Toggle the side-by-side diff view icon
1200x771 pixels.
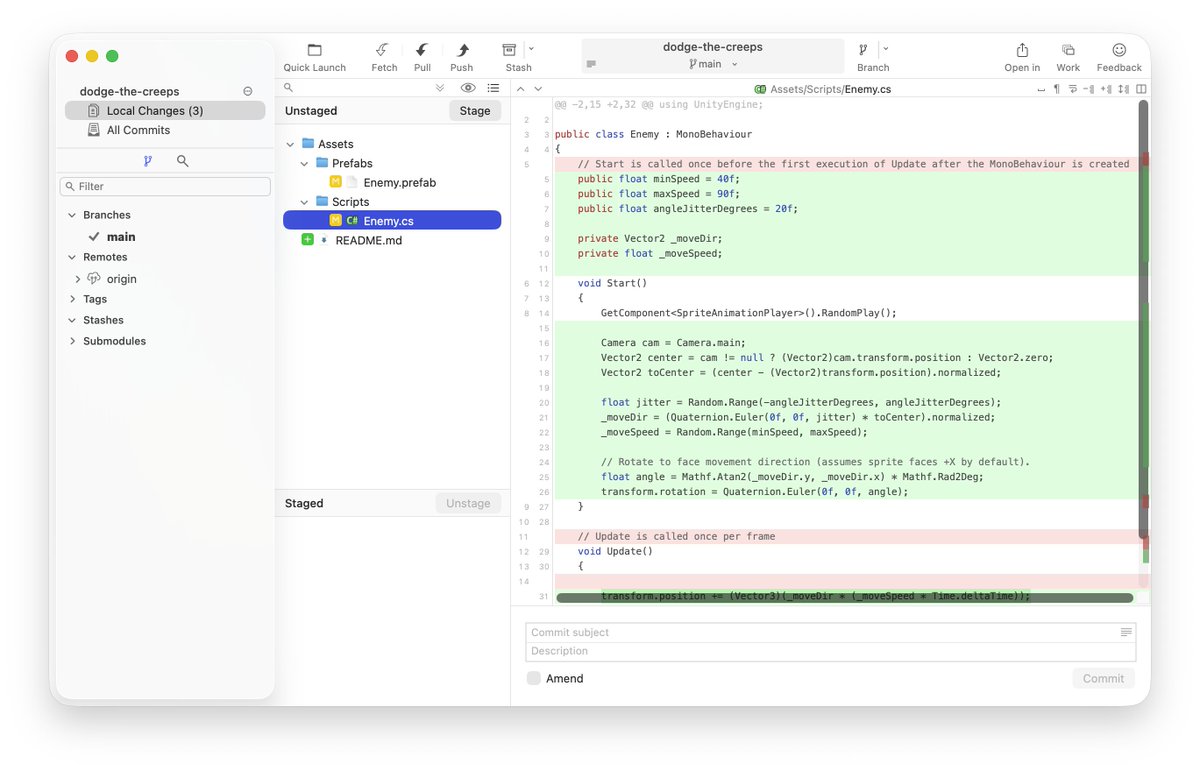(x=1141, y=89)
